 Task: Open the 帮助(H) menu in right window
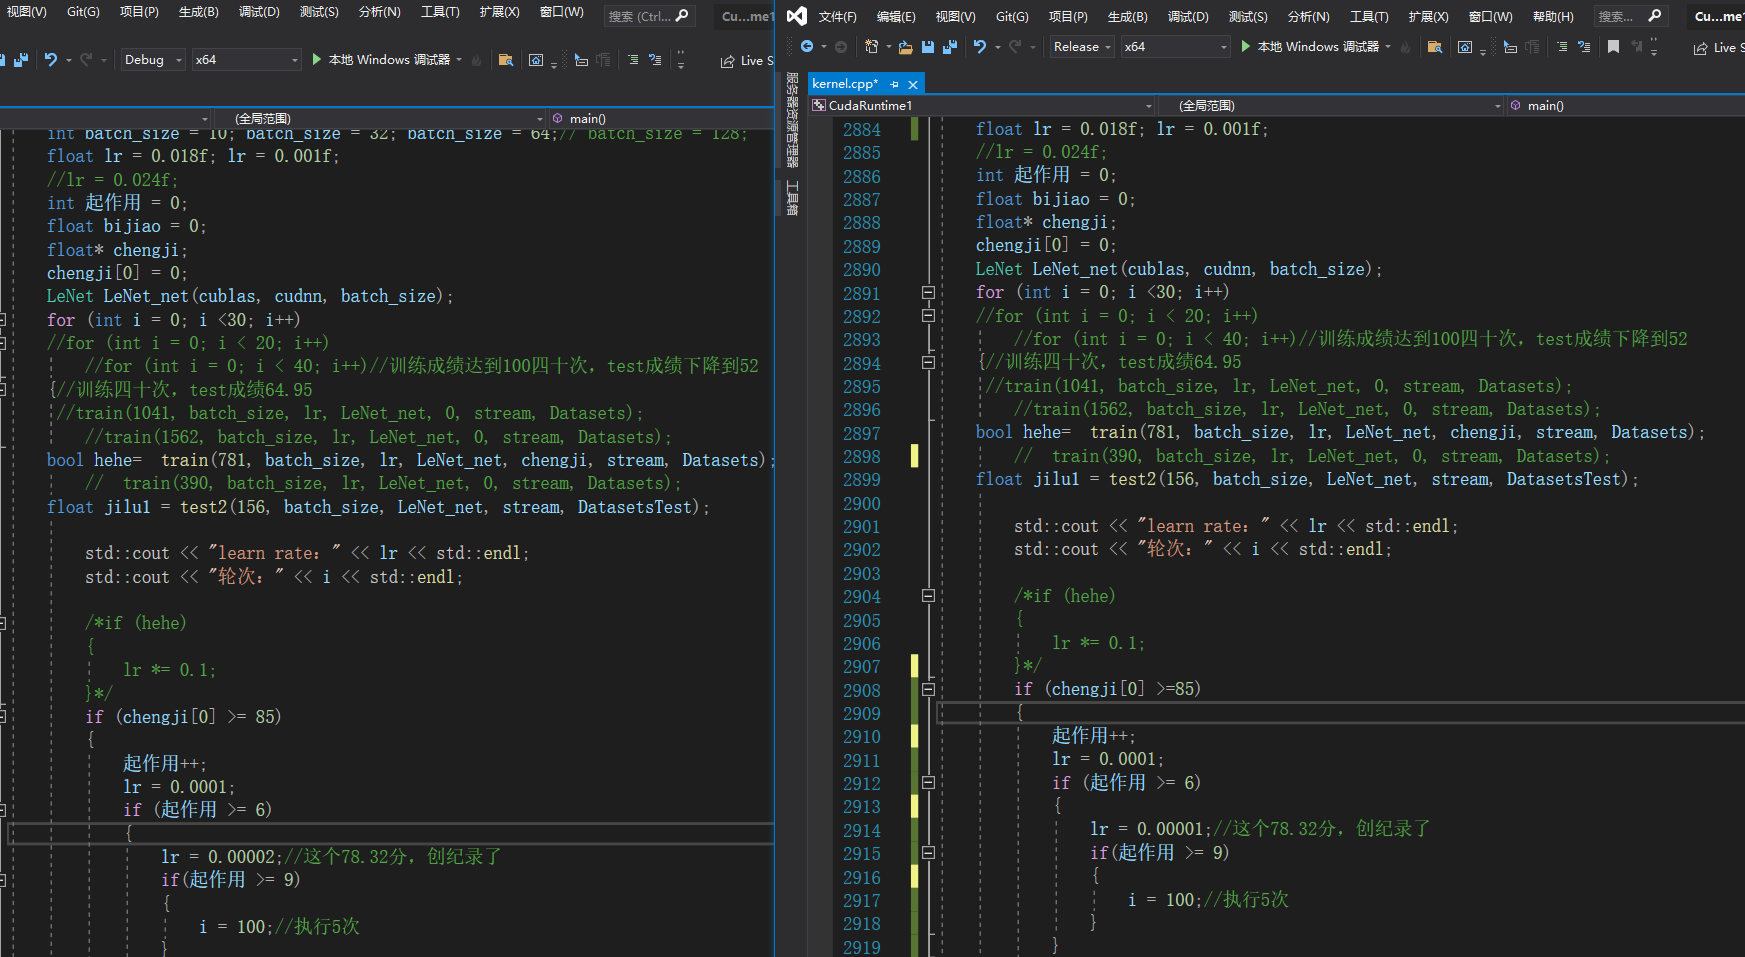(x=1553, y=16)
